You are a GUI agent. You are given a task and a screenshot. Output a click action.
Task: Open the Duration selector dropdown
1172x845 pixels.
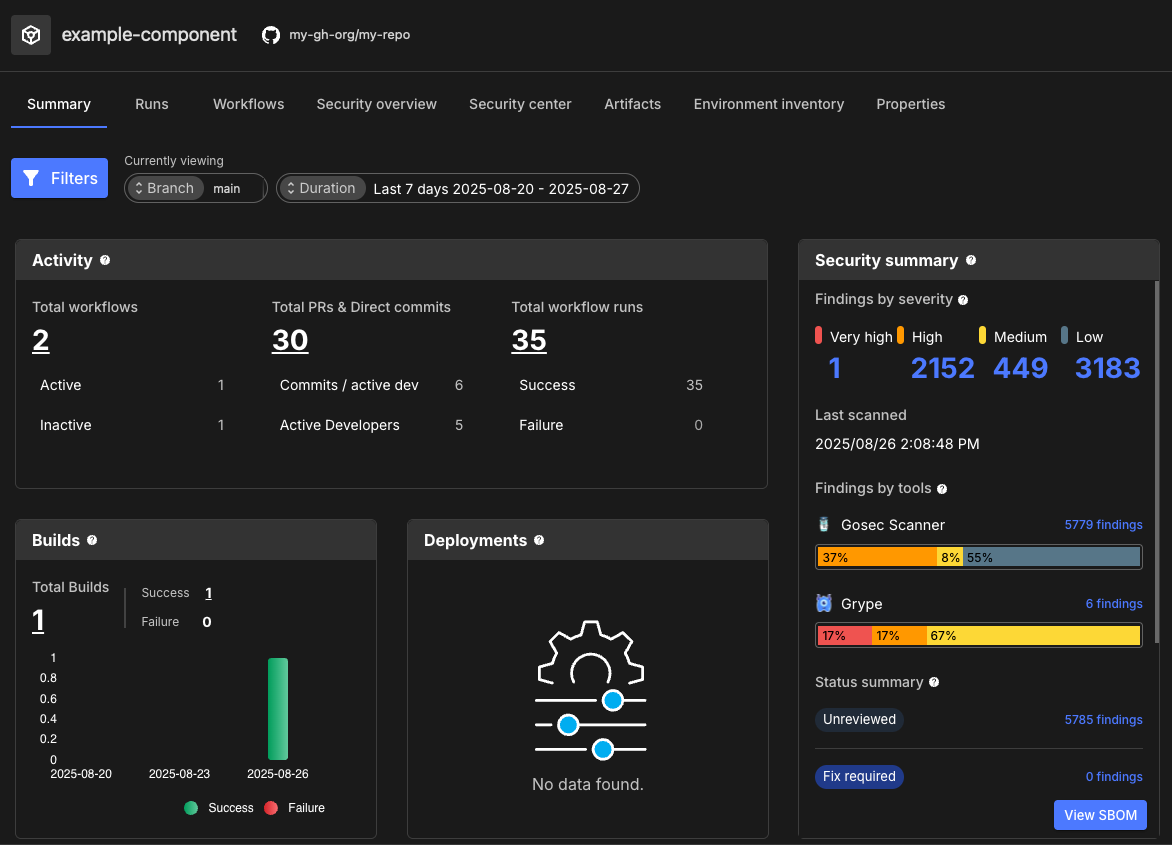click(322, 188)
